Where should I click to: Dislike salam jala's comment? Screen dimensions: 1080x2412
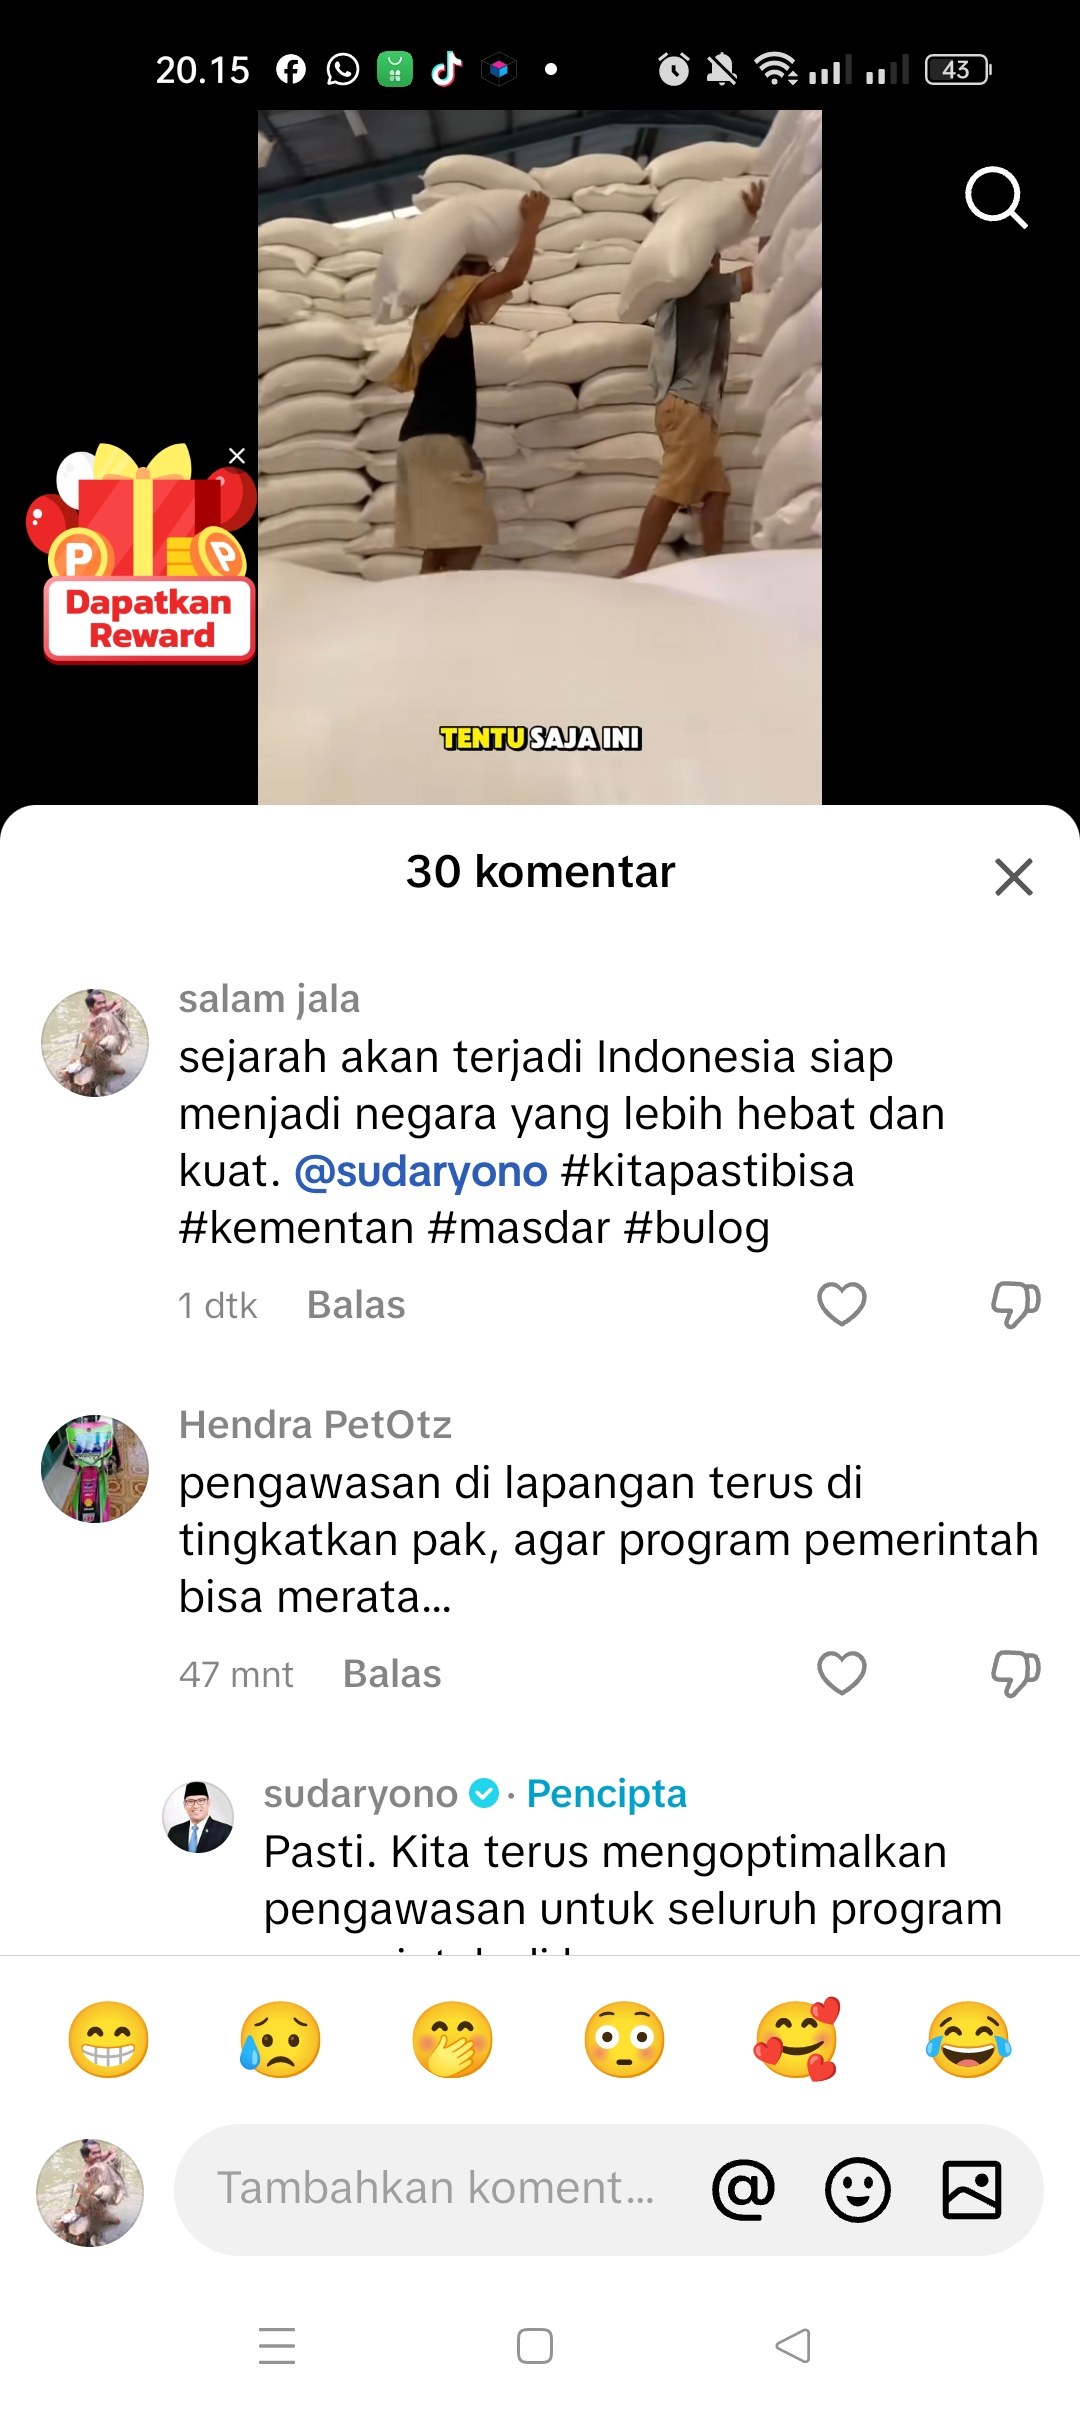(x=1015, y=1304)
